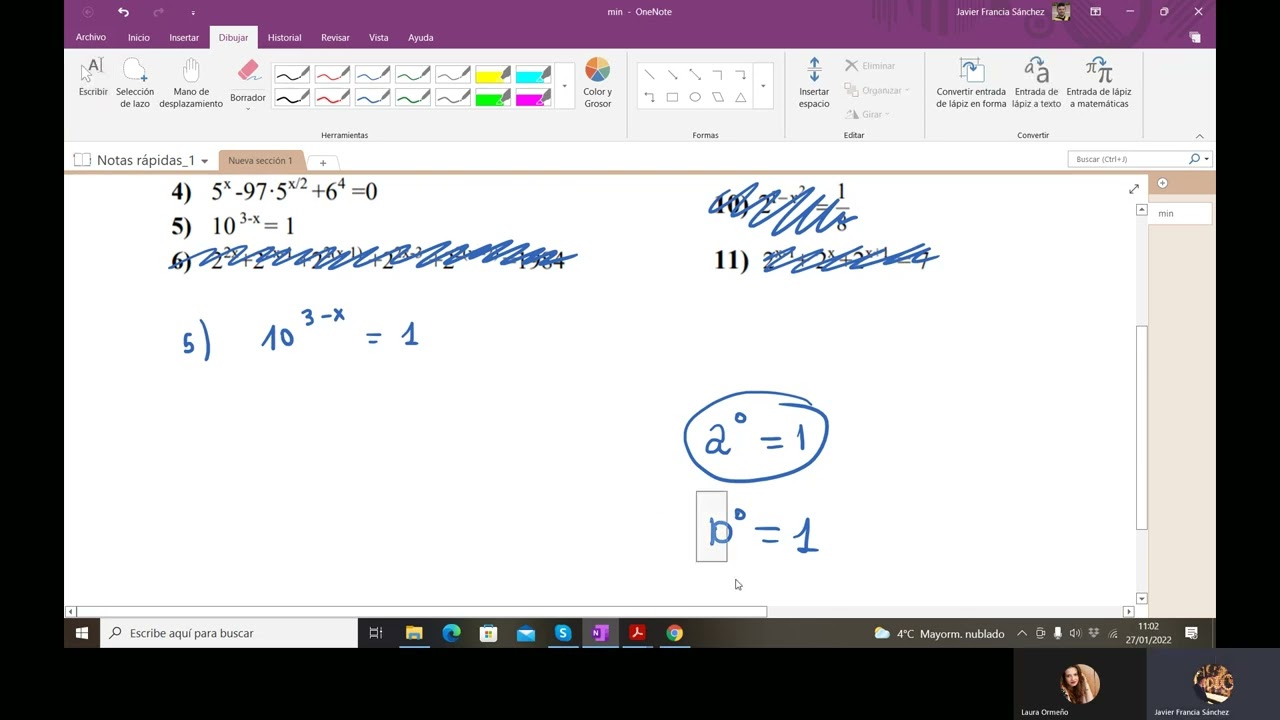Image resolution: width=1280 pixels, height=720 pixels.
Task: Select the 'min' page in list
Action: tap(1181, 213)
